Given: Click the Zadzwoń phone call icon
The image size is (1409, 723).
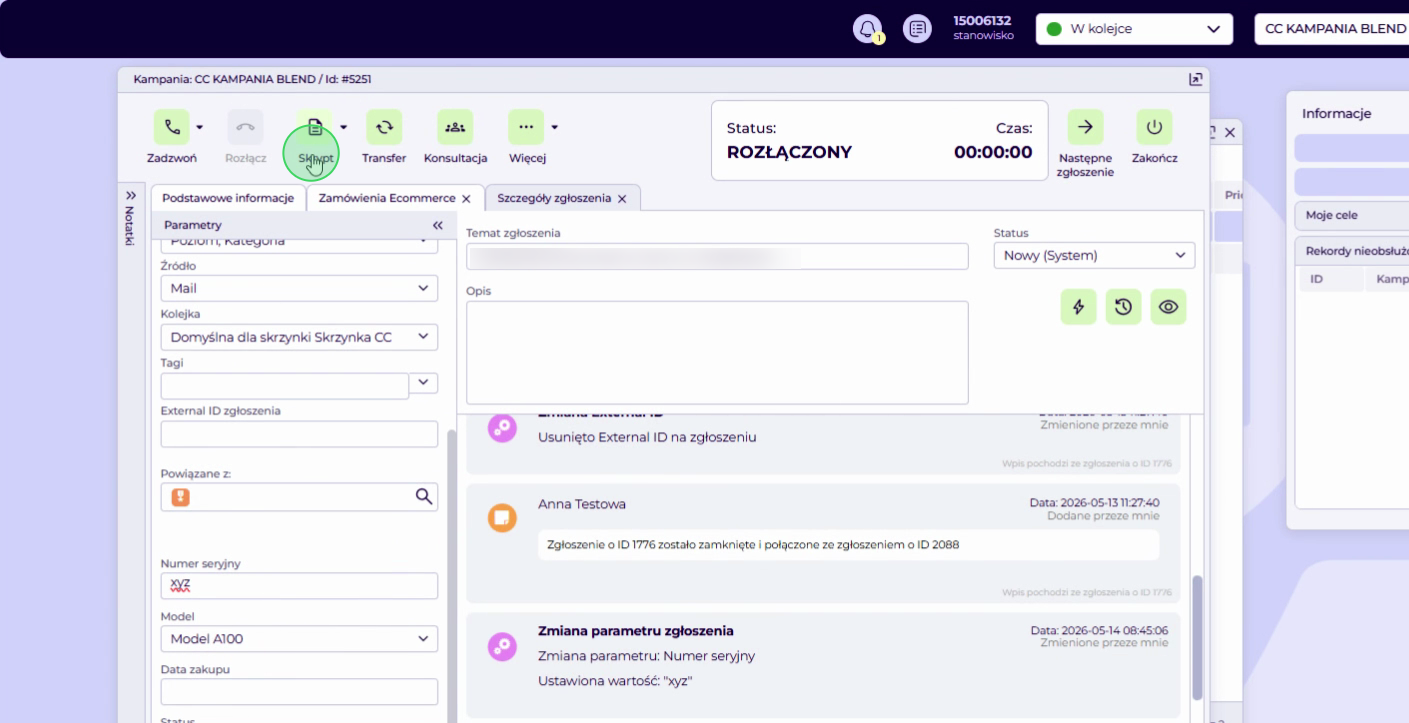Looking at the screenshot, I should [172, 127].
